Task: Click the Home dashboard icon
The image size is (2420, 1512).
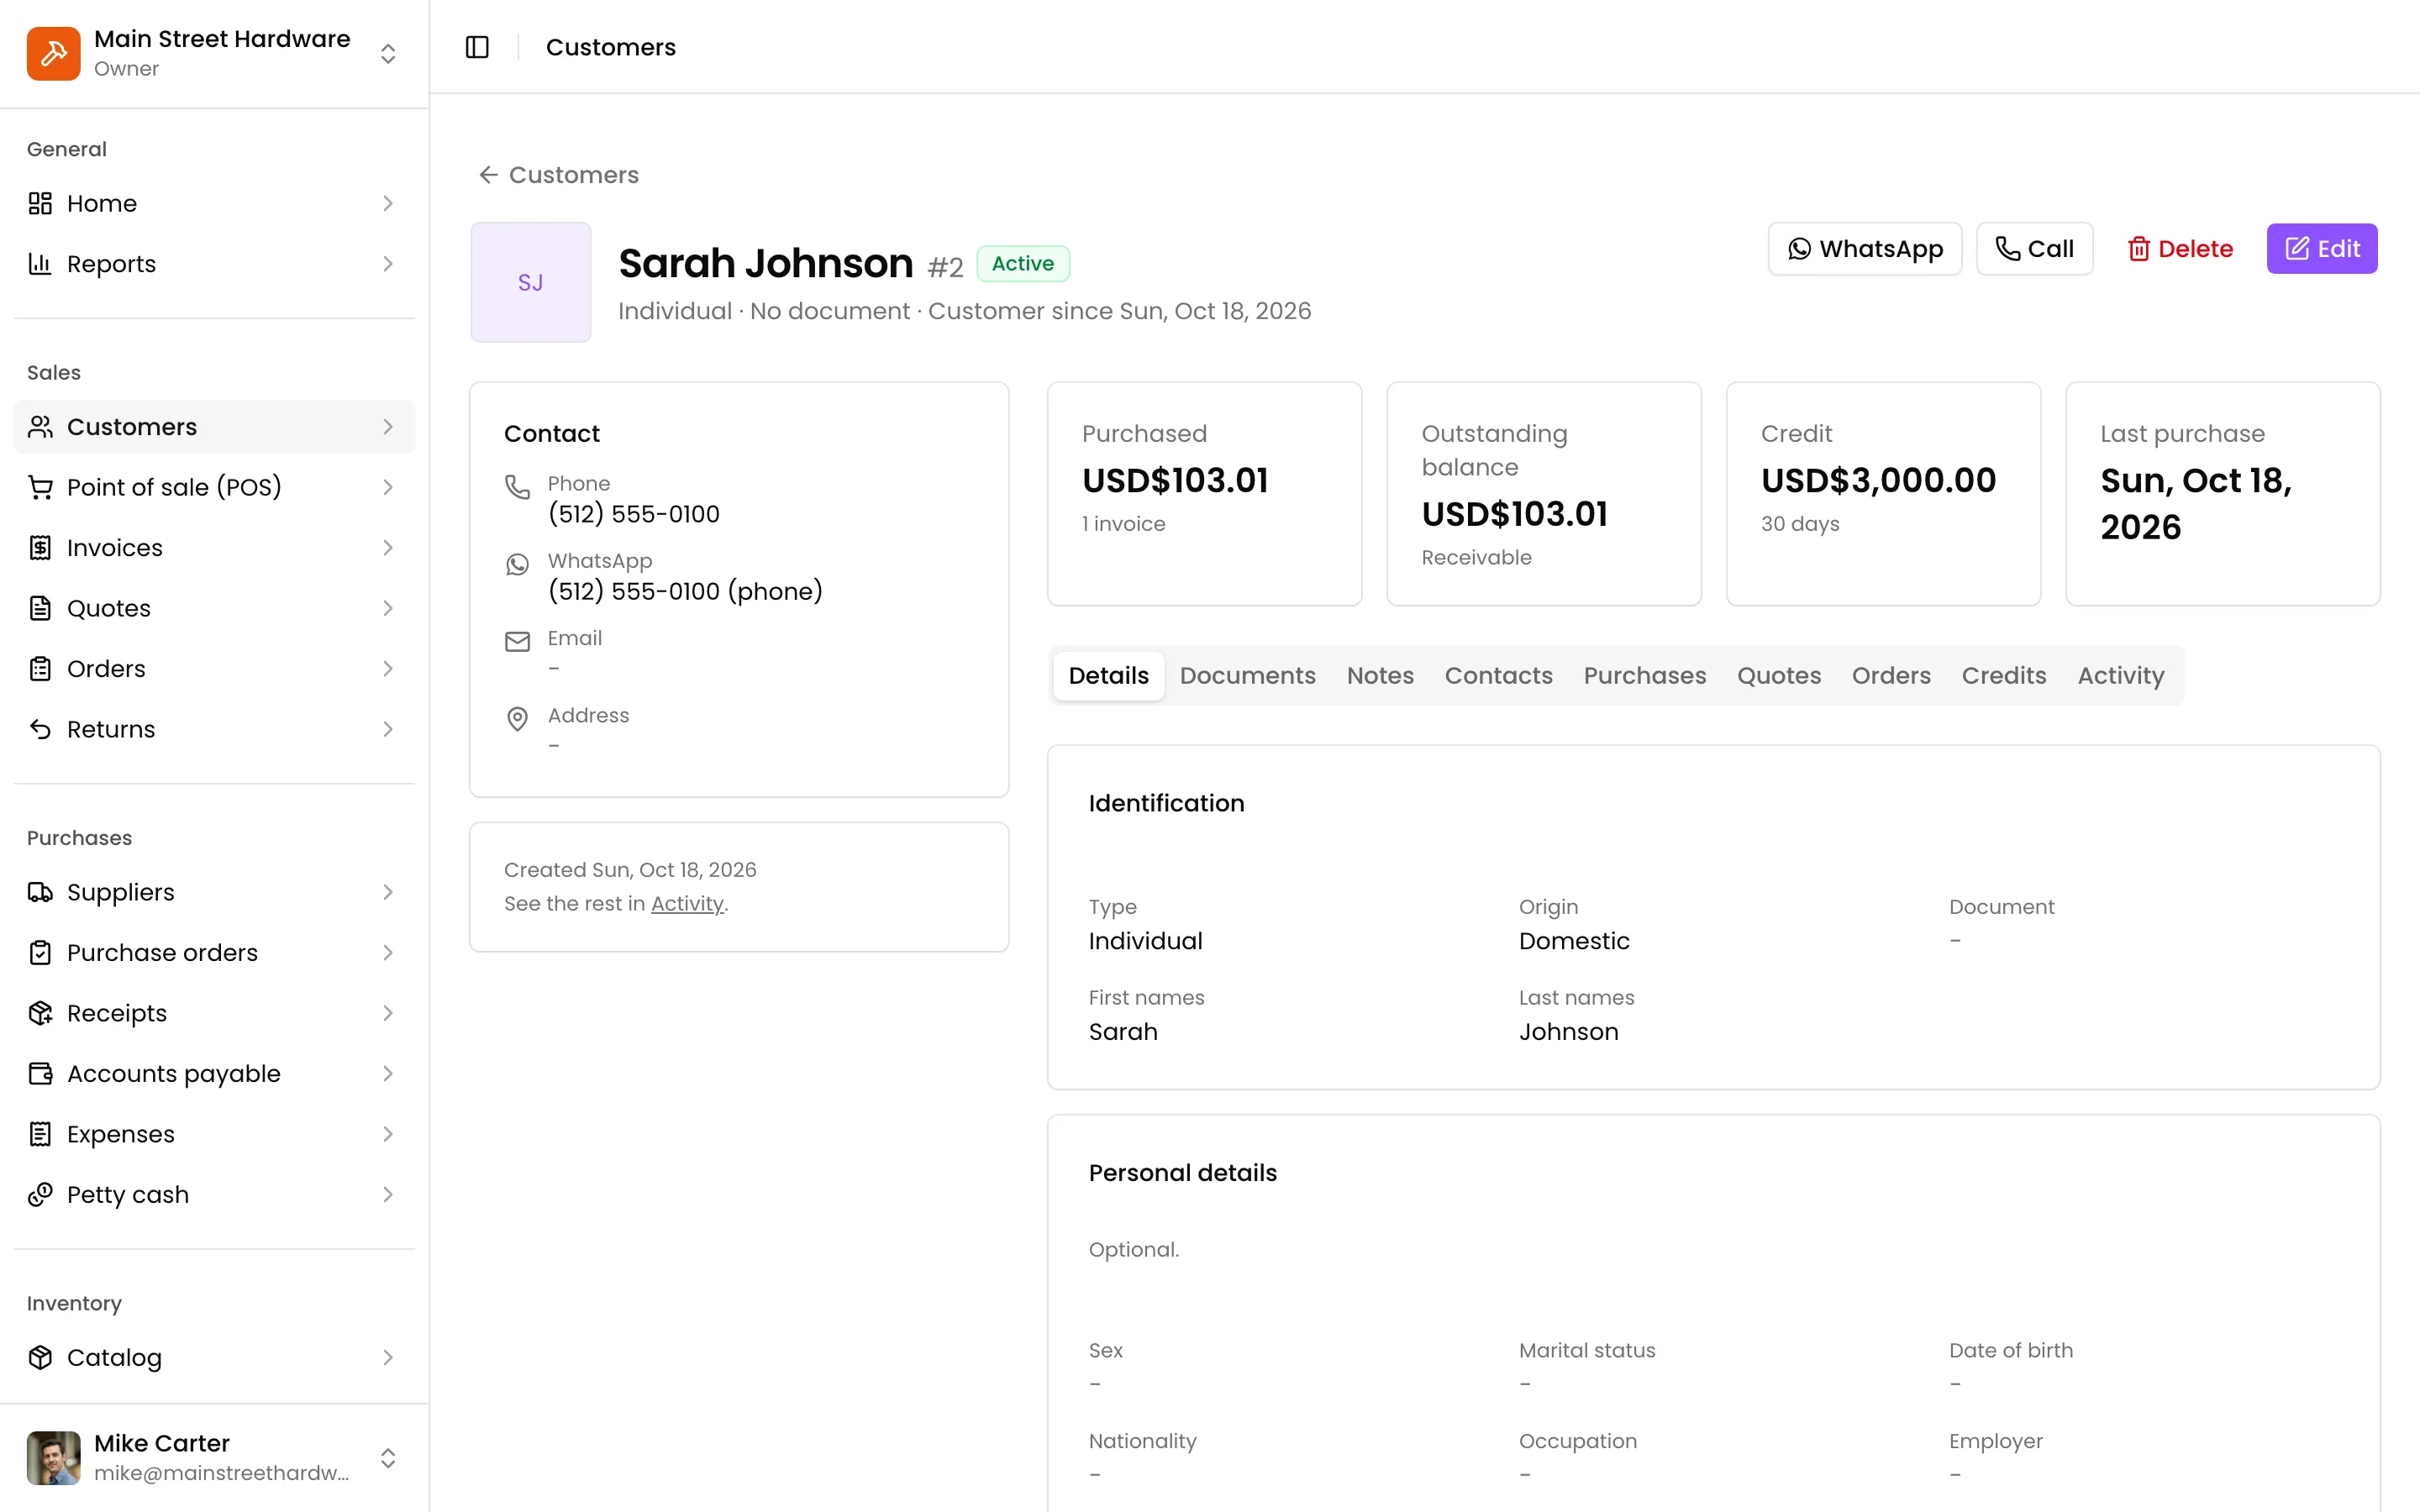Action: point(40,203)
